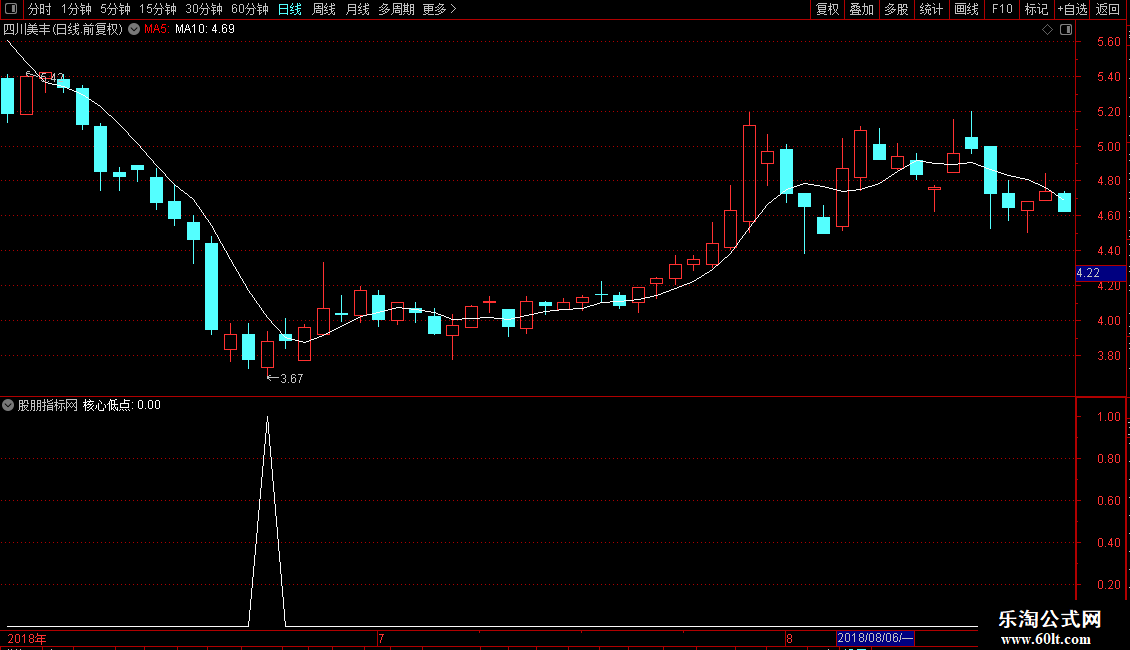Switch to 周线 weekly chart
Viewport: 1130px width, 650px height.
pos(324,9)
